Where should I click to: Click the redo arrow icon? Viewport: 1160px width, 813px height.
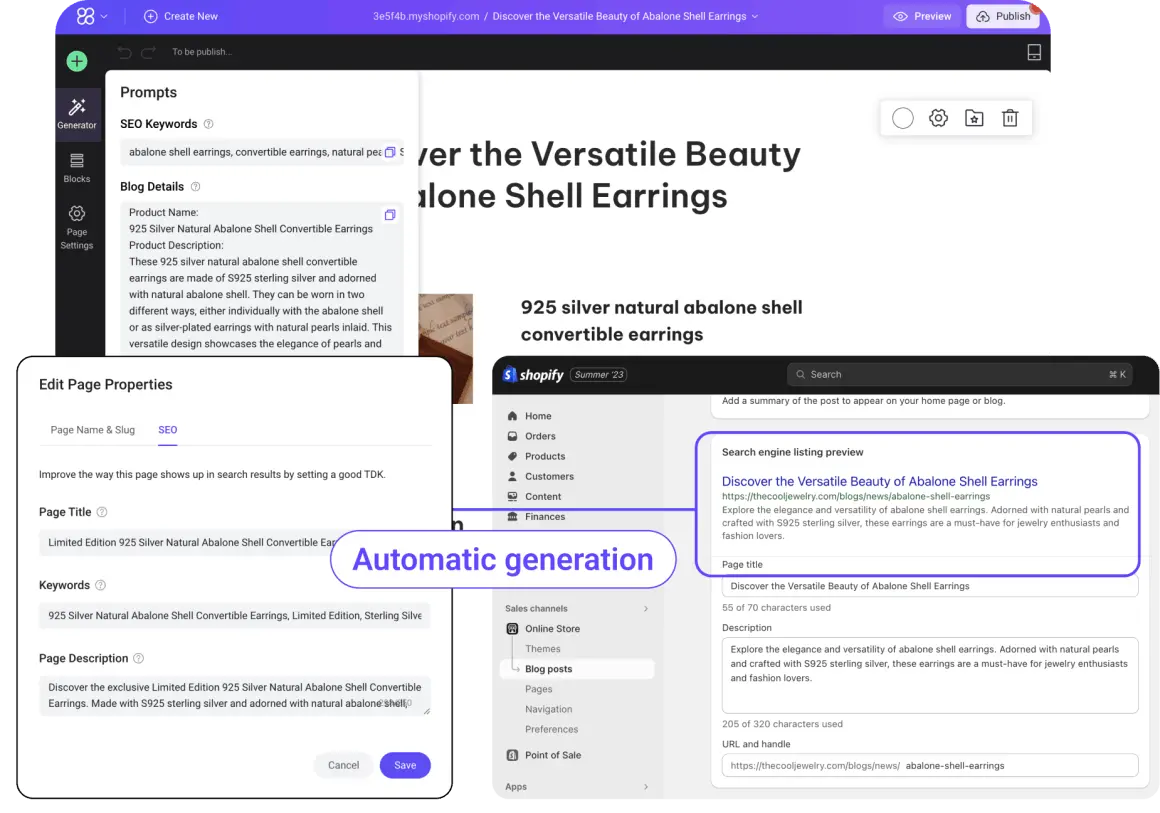click(149, 52)
